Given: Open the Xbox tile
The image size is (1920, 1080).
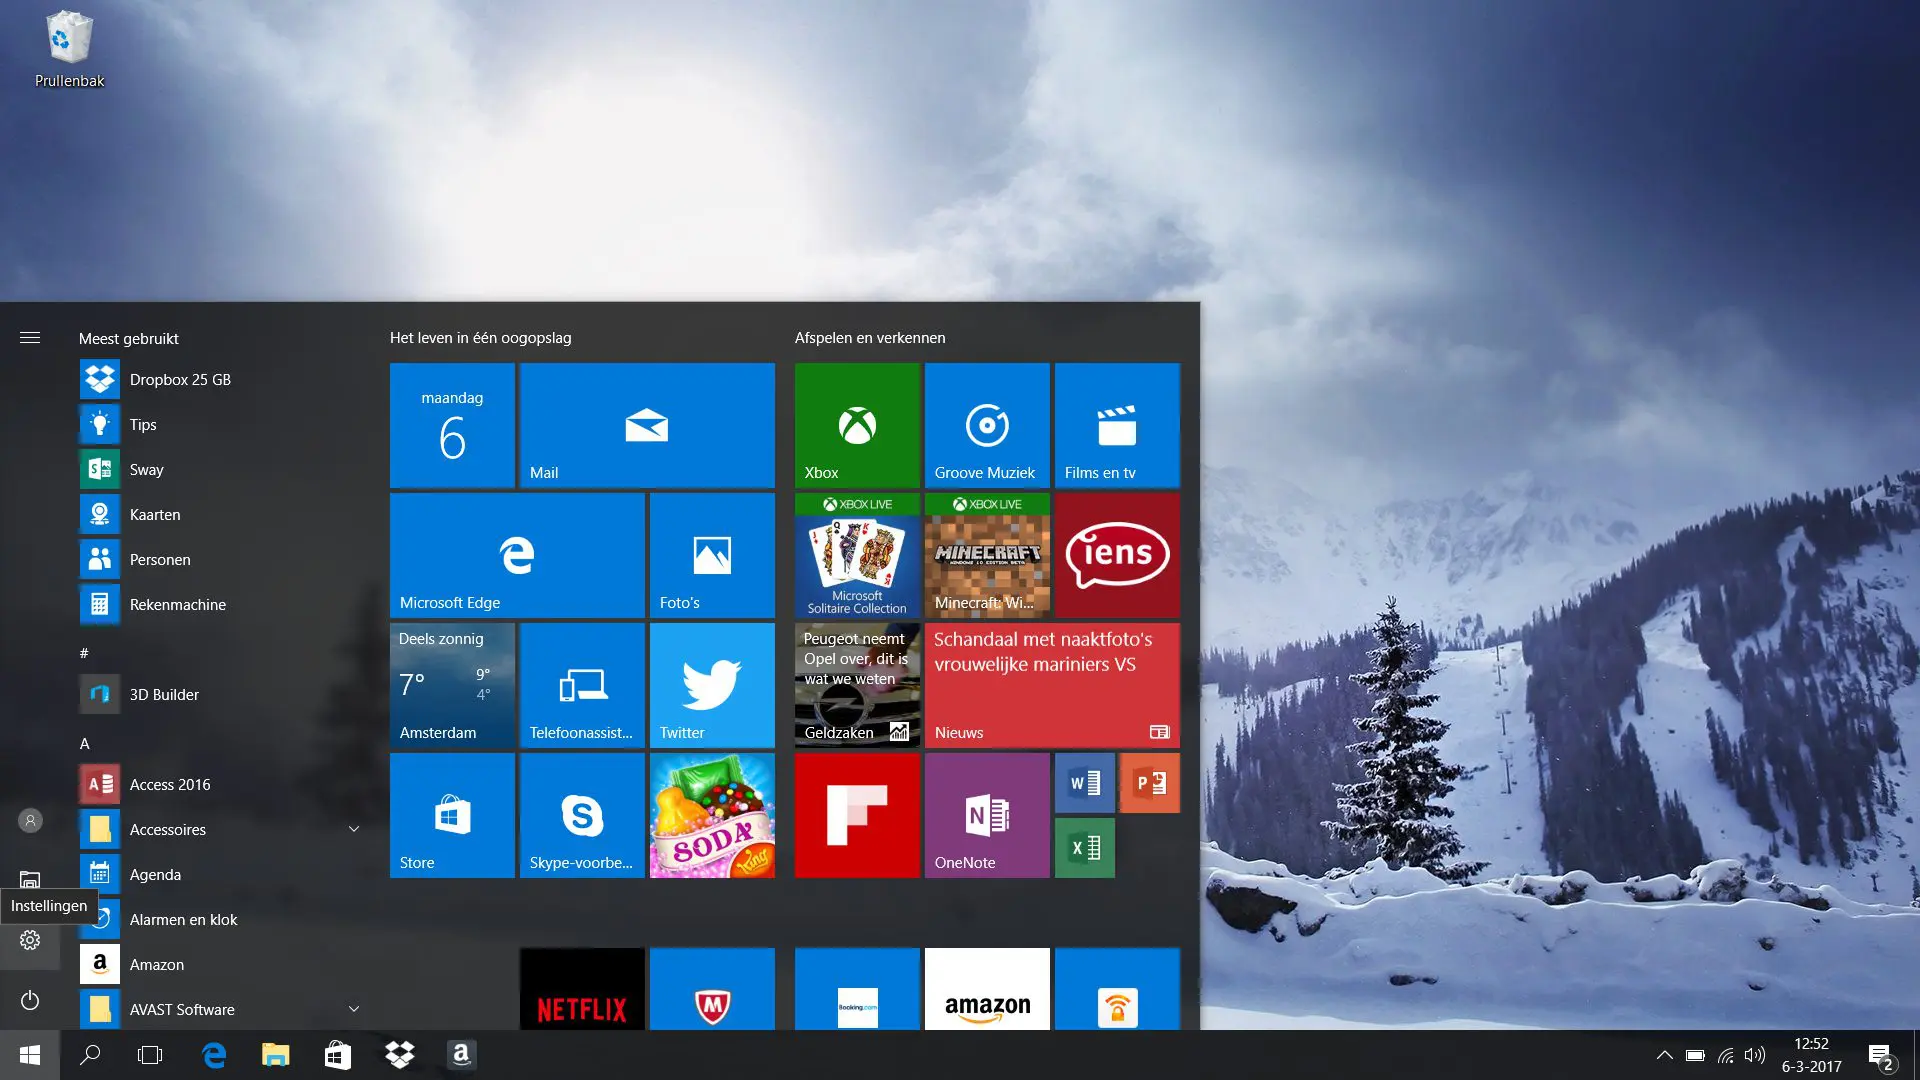Looking at the screenshot, I should (857, 425).
